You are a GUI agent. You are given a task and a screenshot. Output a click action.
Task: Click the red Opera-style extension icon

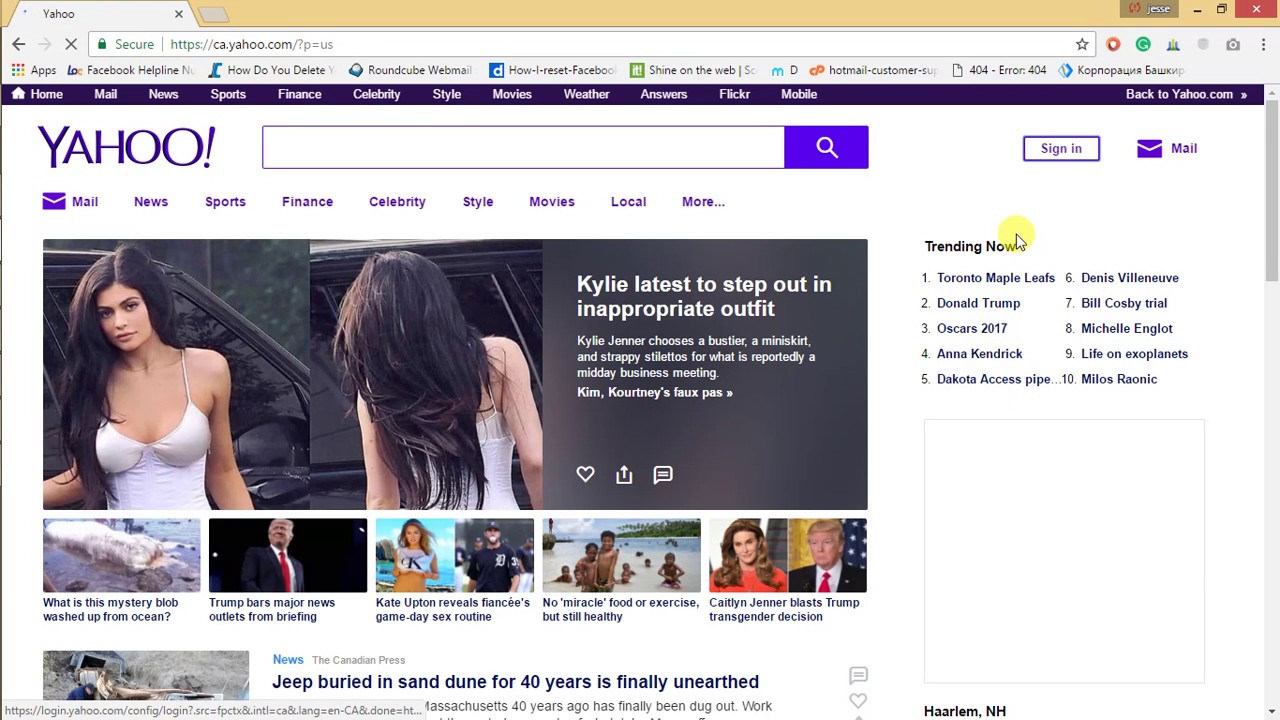[x=1113, y=44]
